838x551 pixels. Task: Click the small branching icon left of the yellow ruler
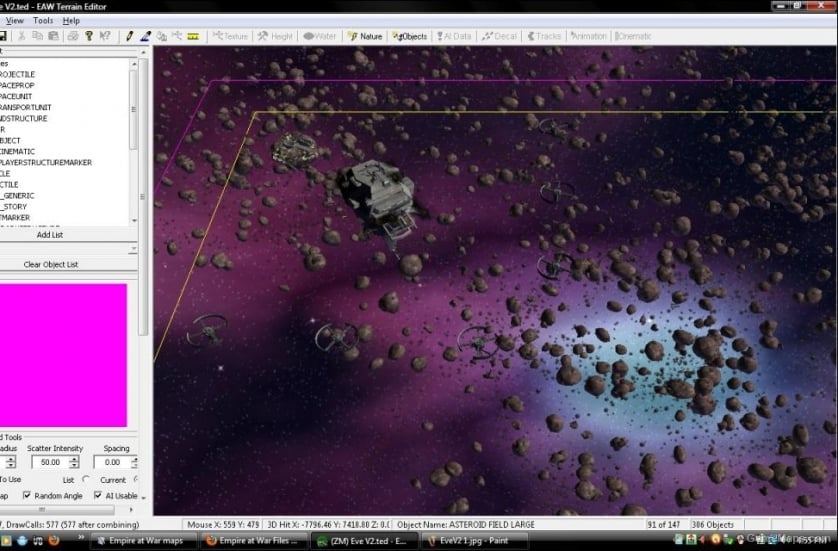pyautogui.click(x=177, y=36)
